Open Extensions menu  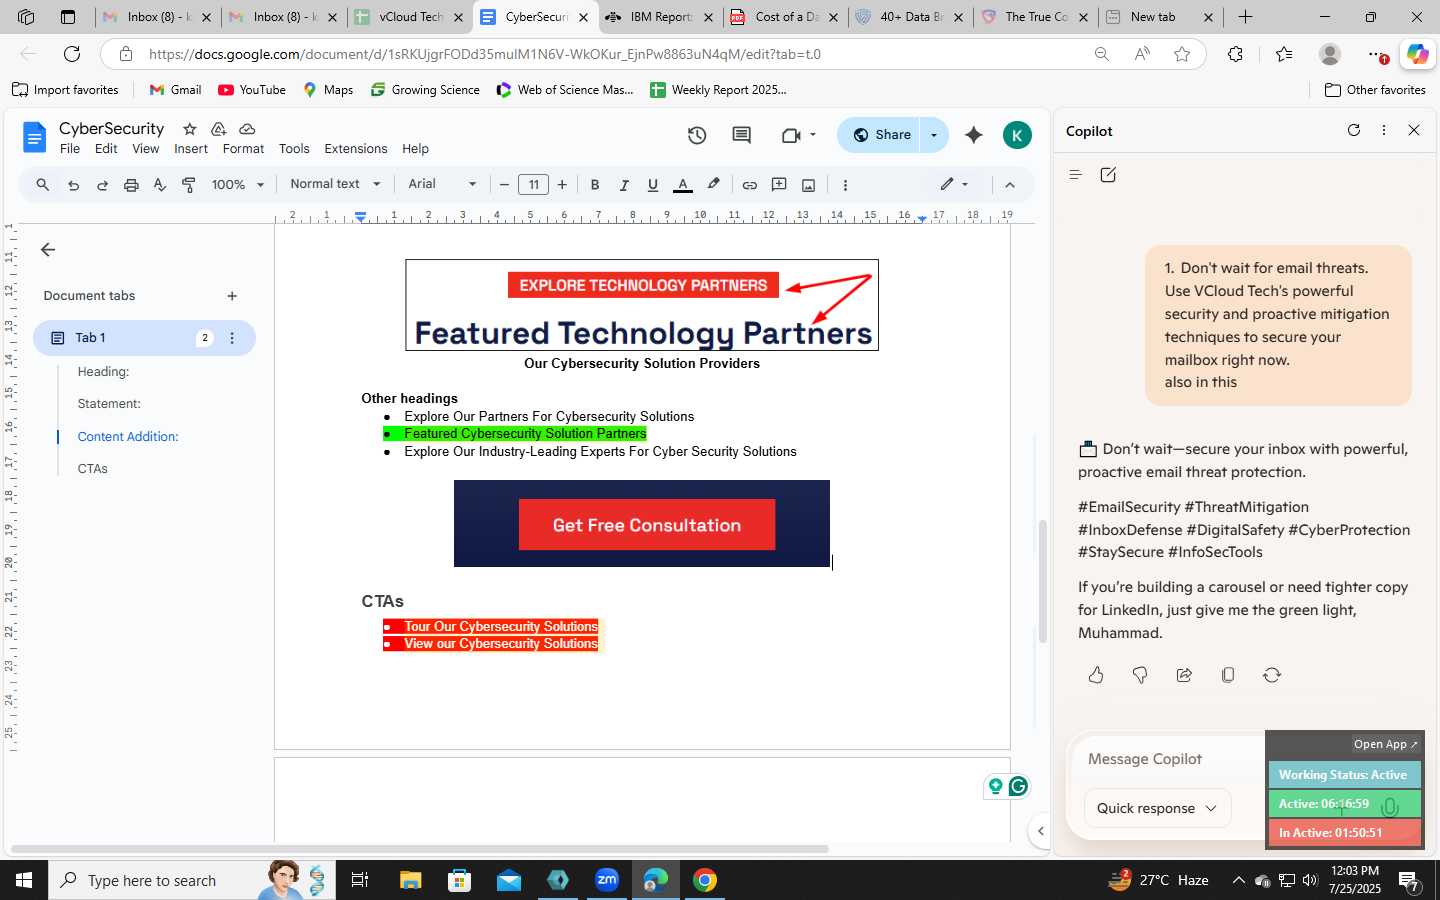pyautogui.click(x=355, y=149)
